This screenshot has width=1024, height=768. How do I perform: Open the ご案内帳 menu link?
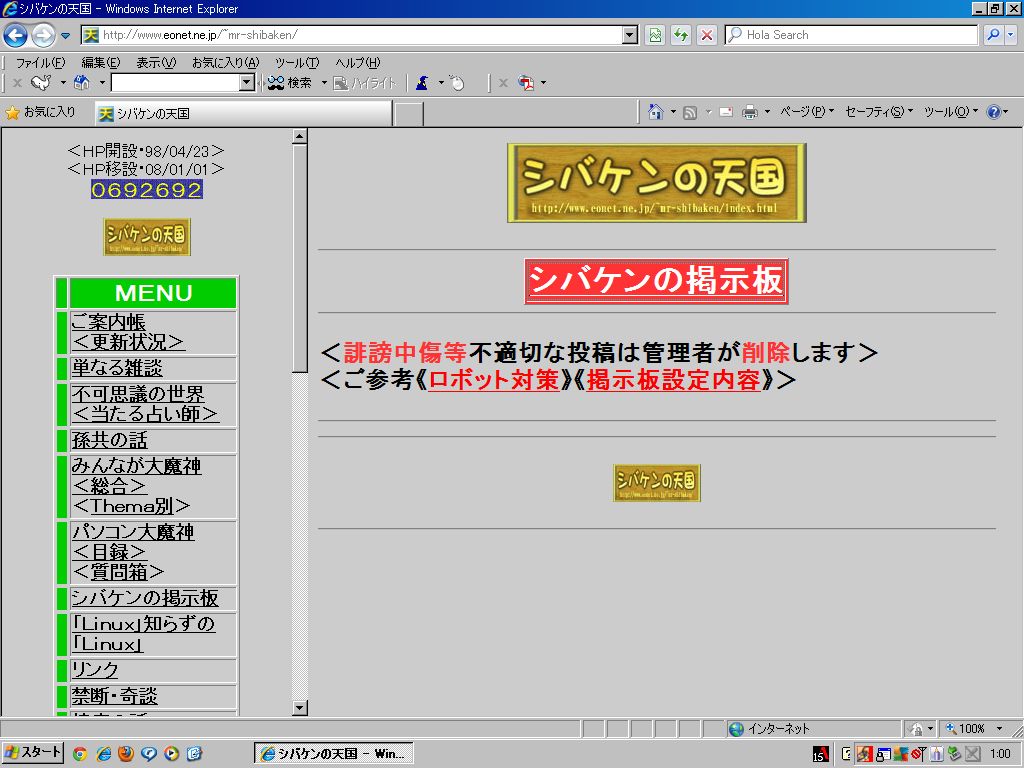pos(108,322)
